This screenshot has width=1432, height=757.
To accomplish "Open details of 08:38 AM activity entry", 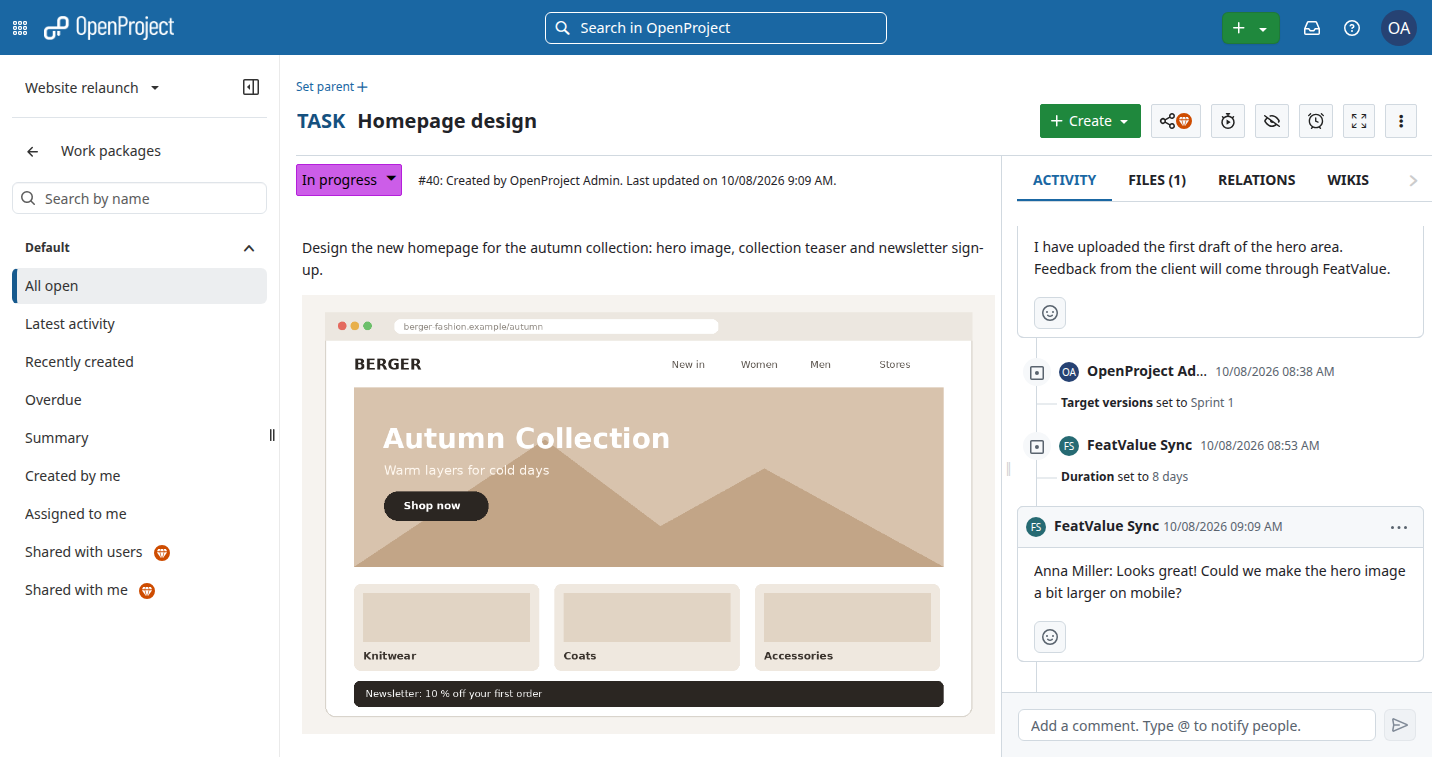I will click(x=1037, y=372).
